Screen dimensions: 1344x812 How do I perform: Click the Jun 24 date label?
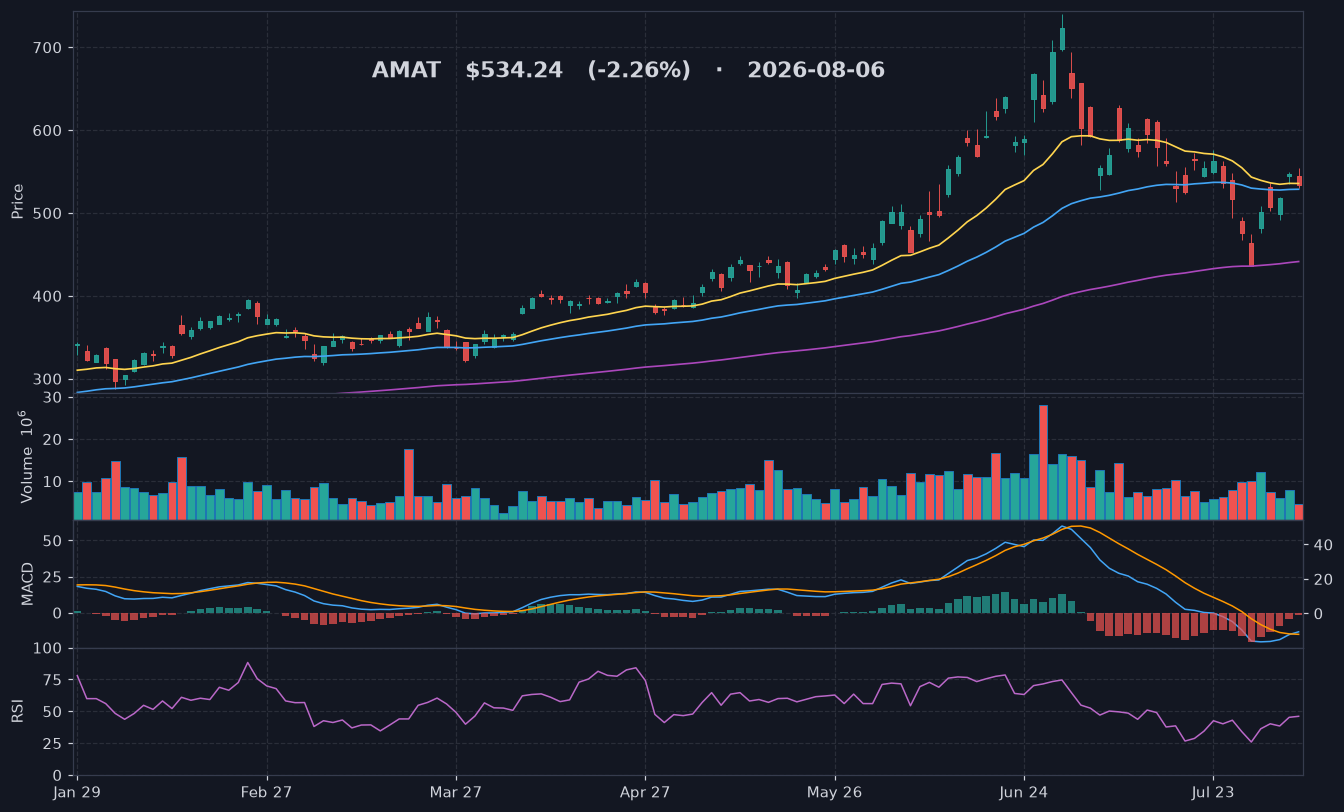(1024, 792)
